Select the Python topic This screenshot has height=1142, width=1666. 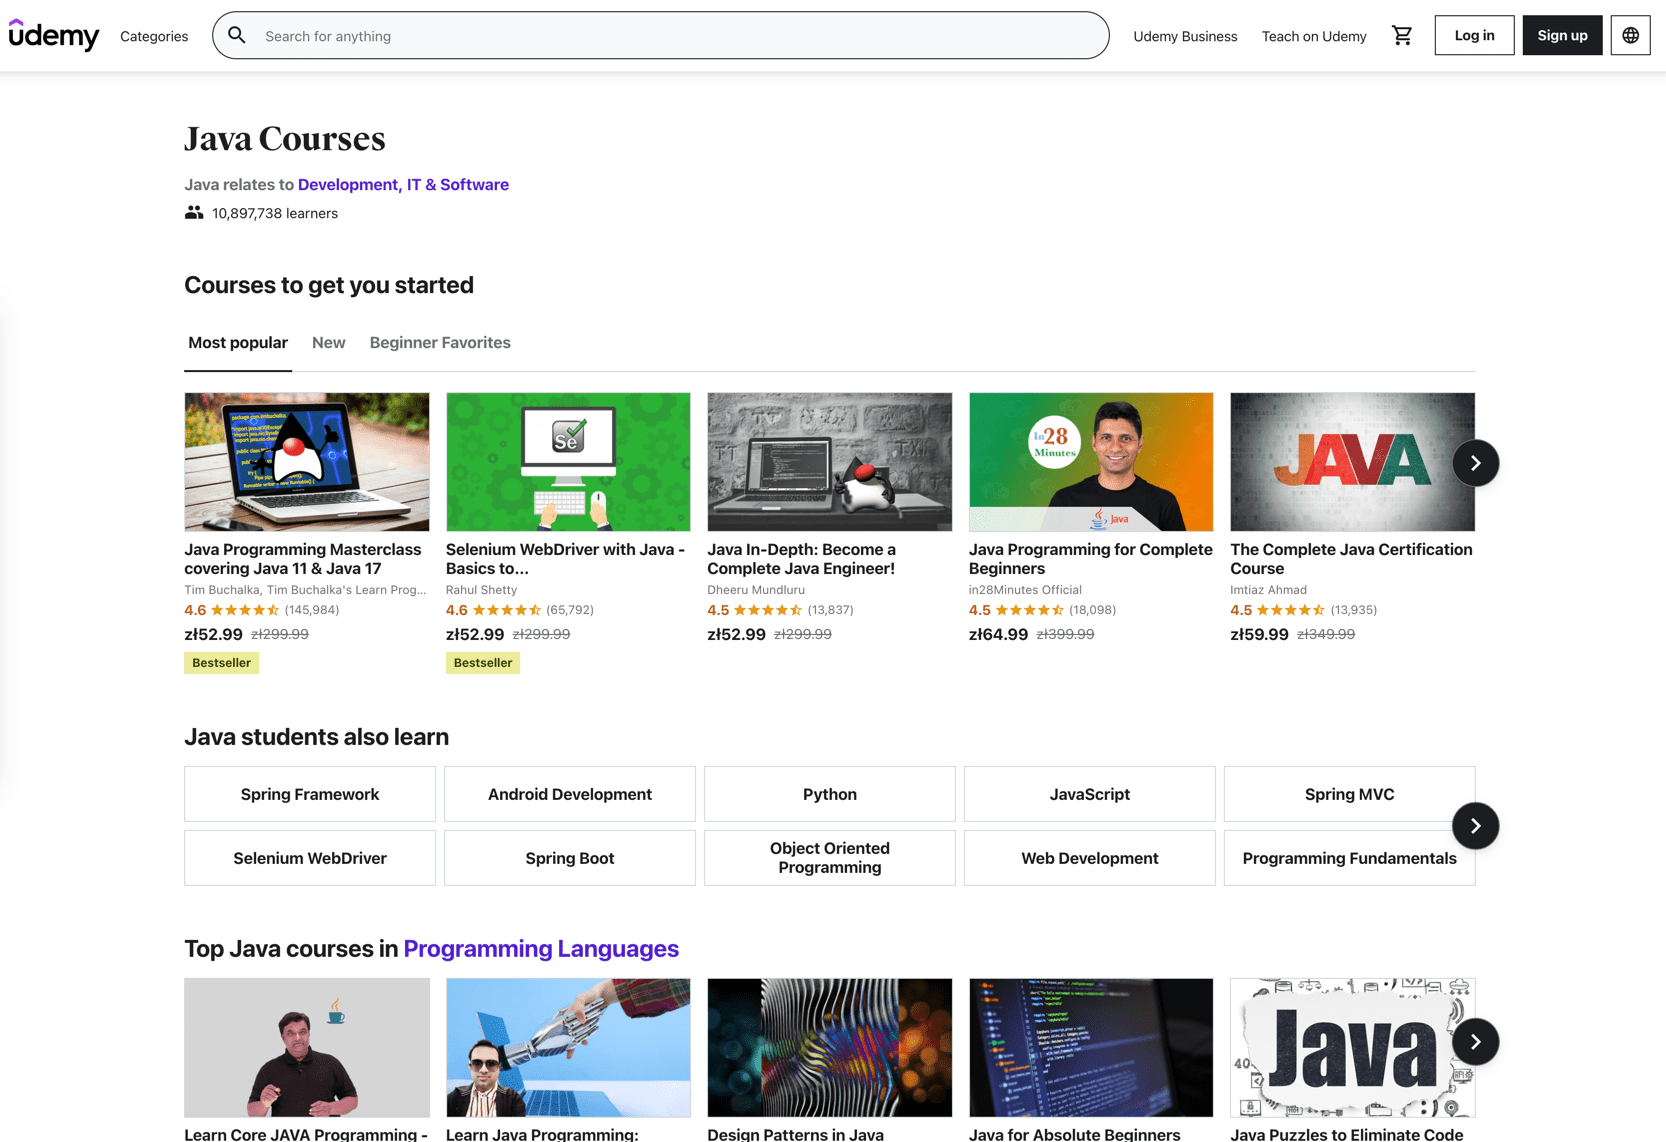[x=829, y=794]
